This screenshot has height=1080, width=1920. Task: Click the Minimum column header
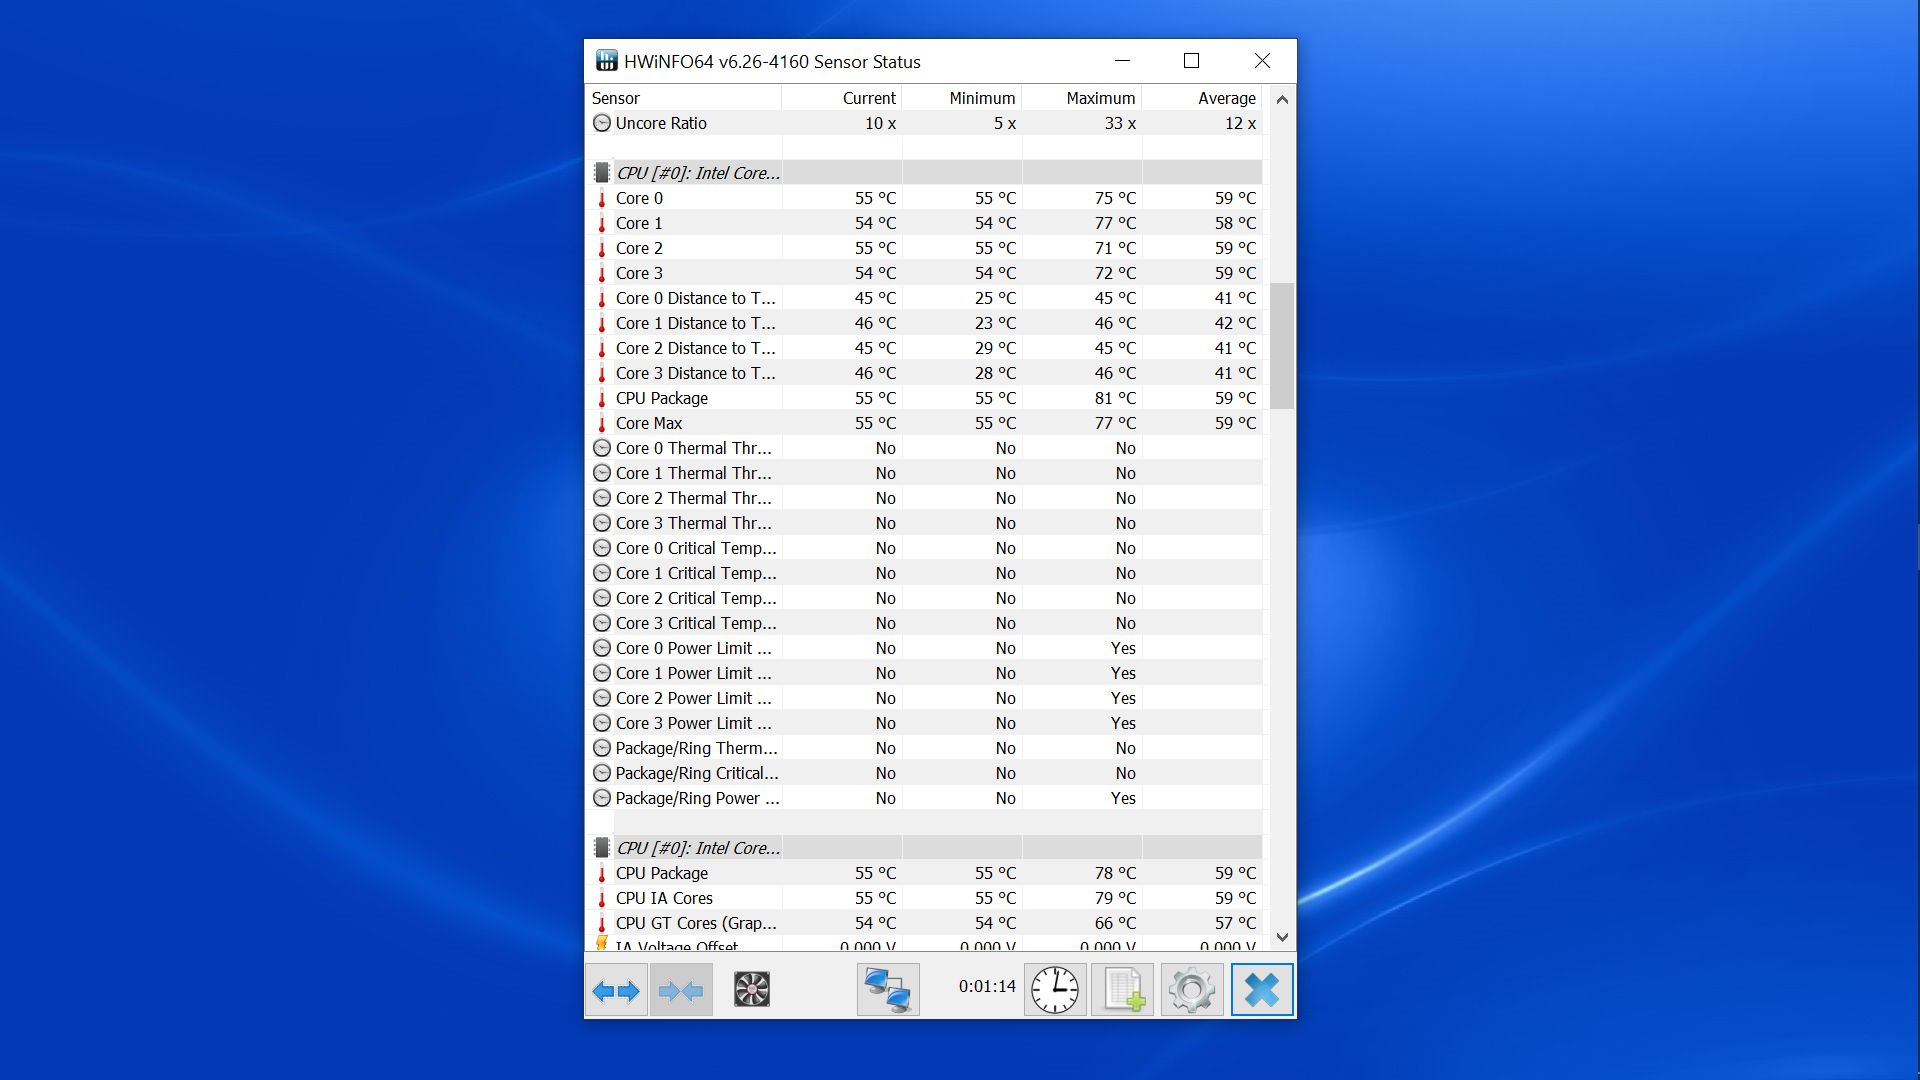[x=962, y=98]
